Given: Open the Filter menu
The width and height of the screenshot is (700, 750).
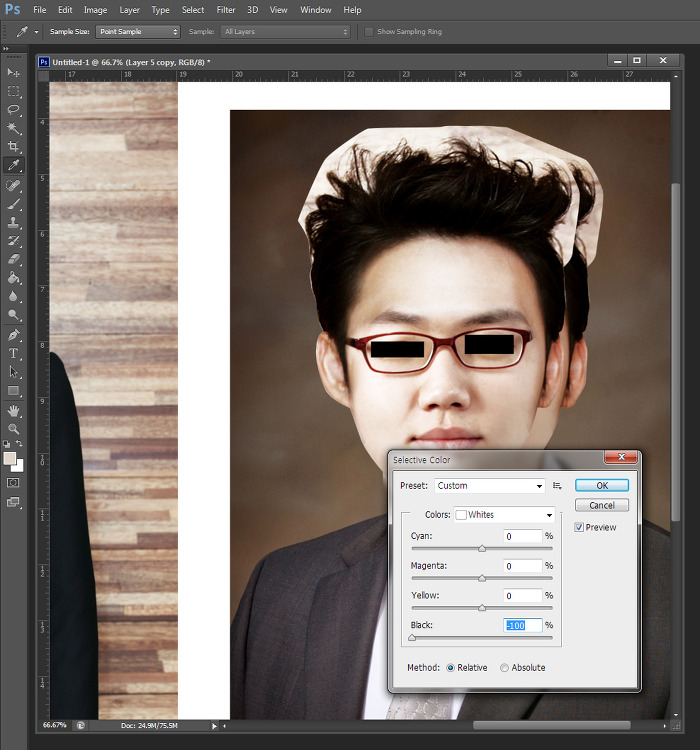Looking at the screenshot, I should tap(226, 10).
